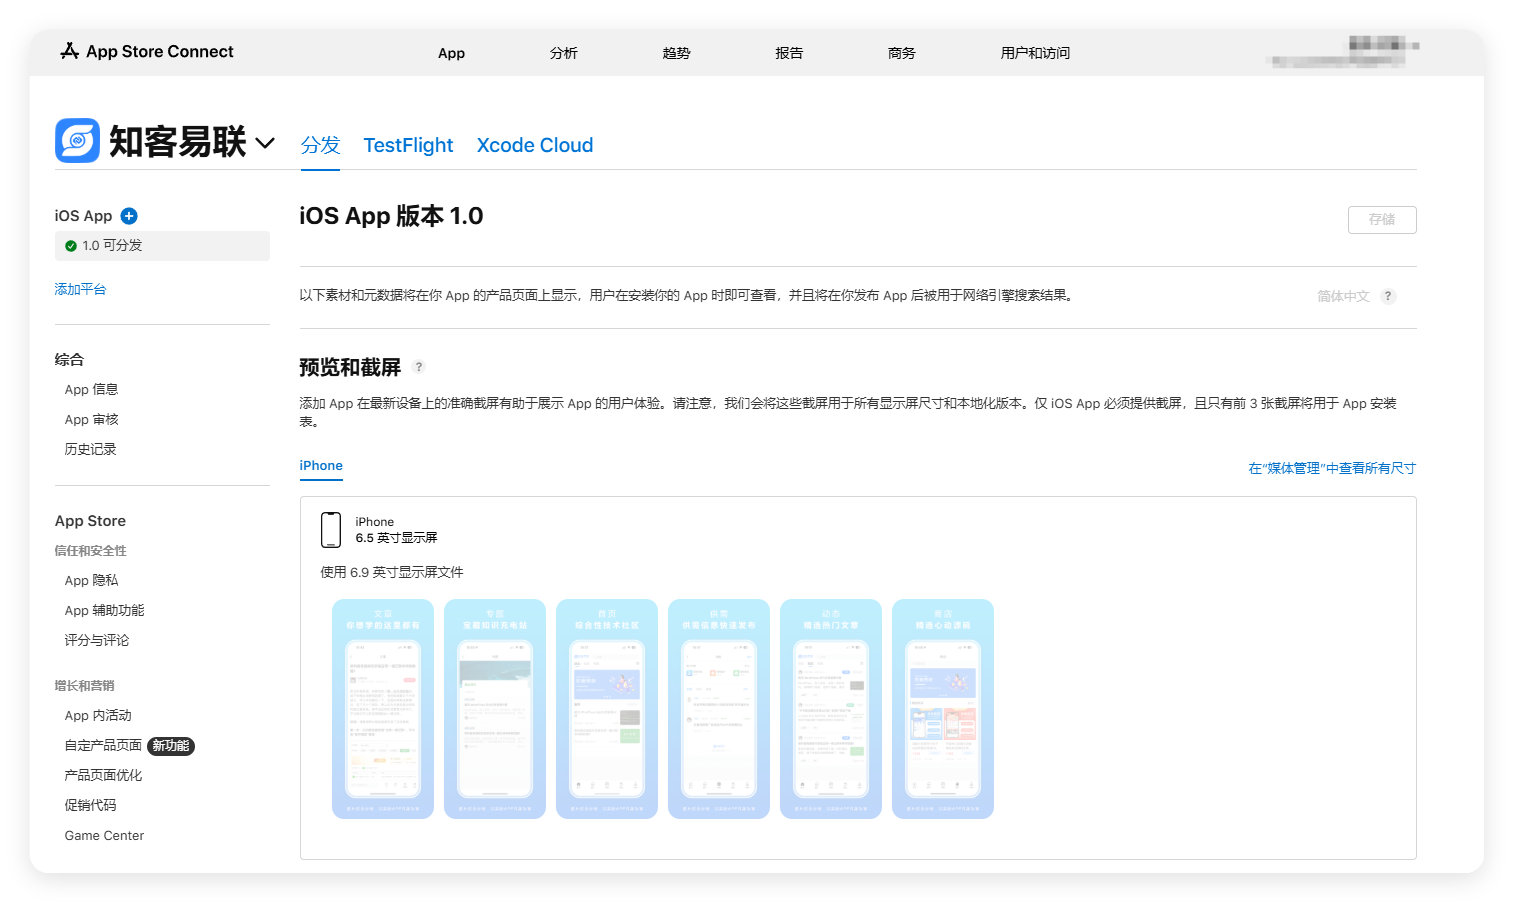Select the 首页 screenshot thumbnail
Image resolution: width=1513 pixels, height=902 pixels.
(607, 709)
